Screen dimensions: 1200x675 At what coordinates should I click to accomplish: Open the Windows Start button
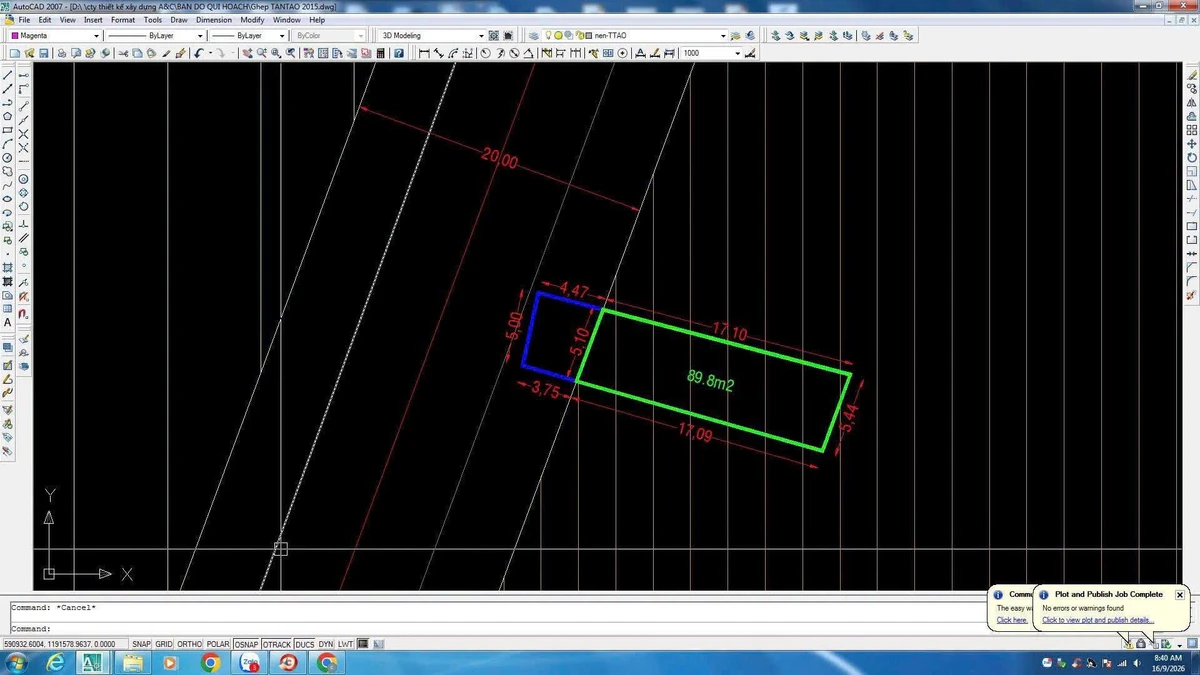coord(16,663)
